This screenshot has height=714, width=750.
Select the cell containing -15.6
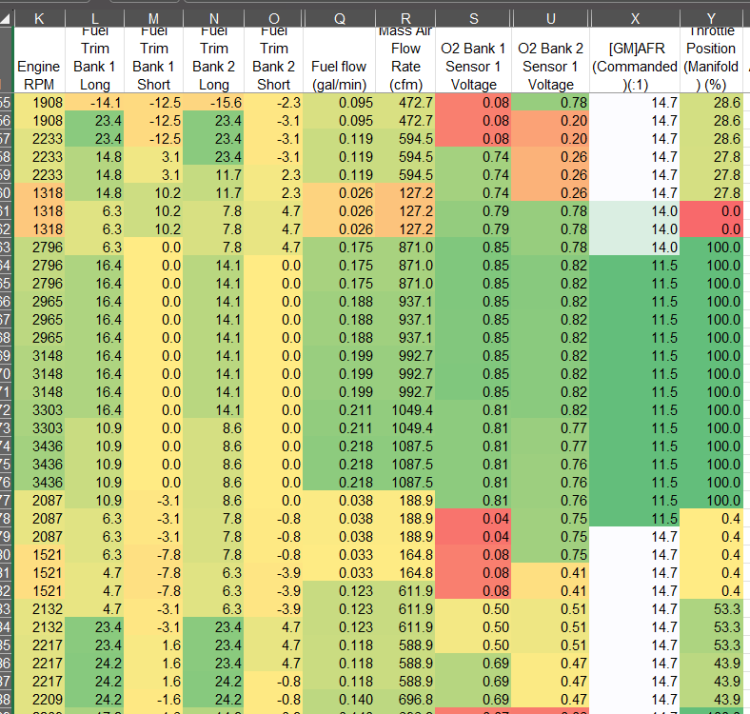[214, 103]
